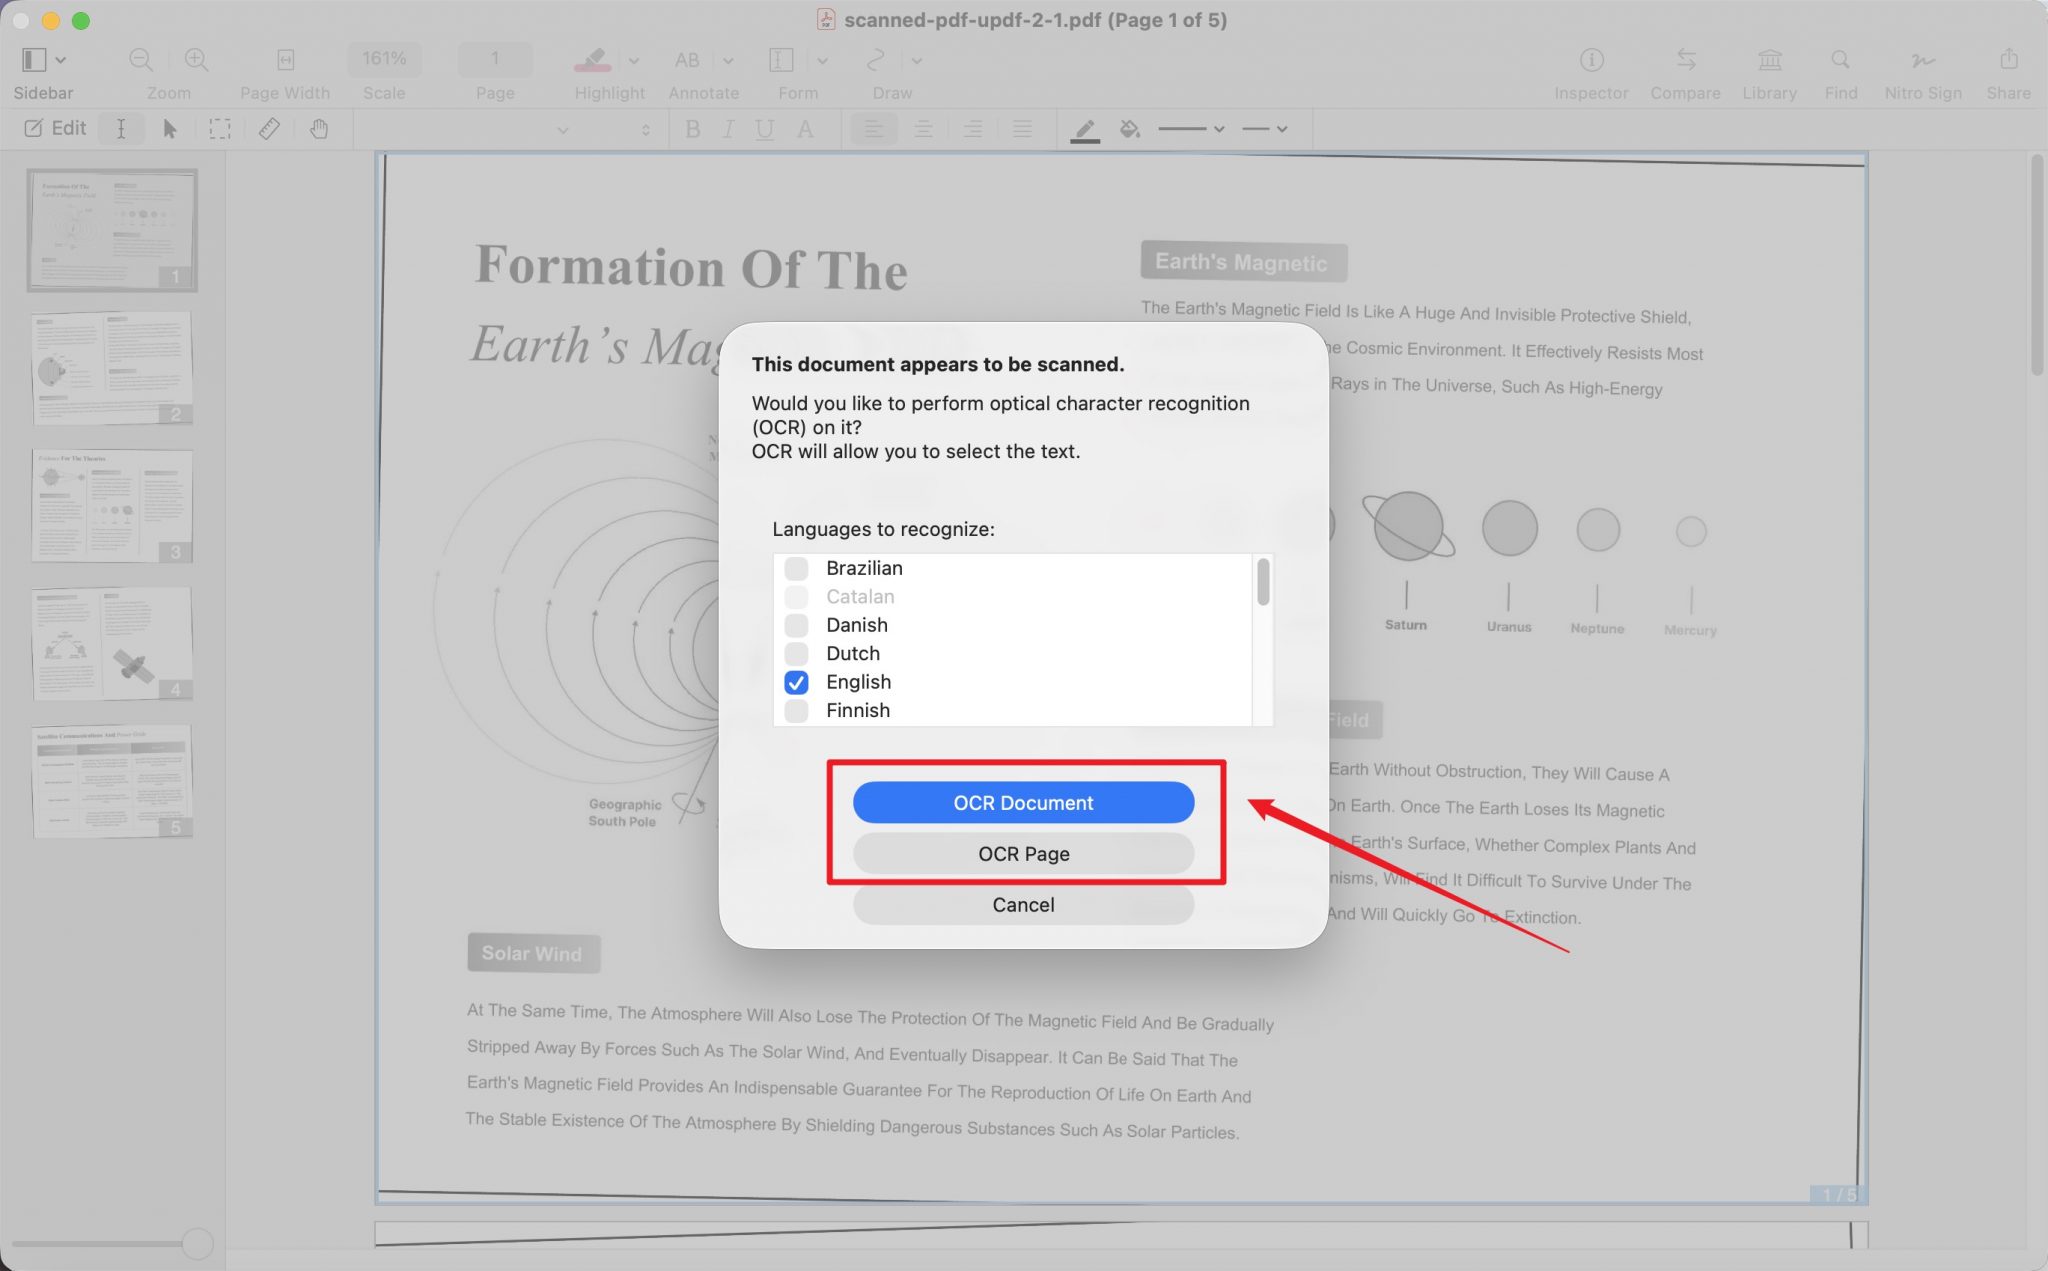Toggle italic text formatting
2048x1271 pixels.
point(728,129)
